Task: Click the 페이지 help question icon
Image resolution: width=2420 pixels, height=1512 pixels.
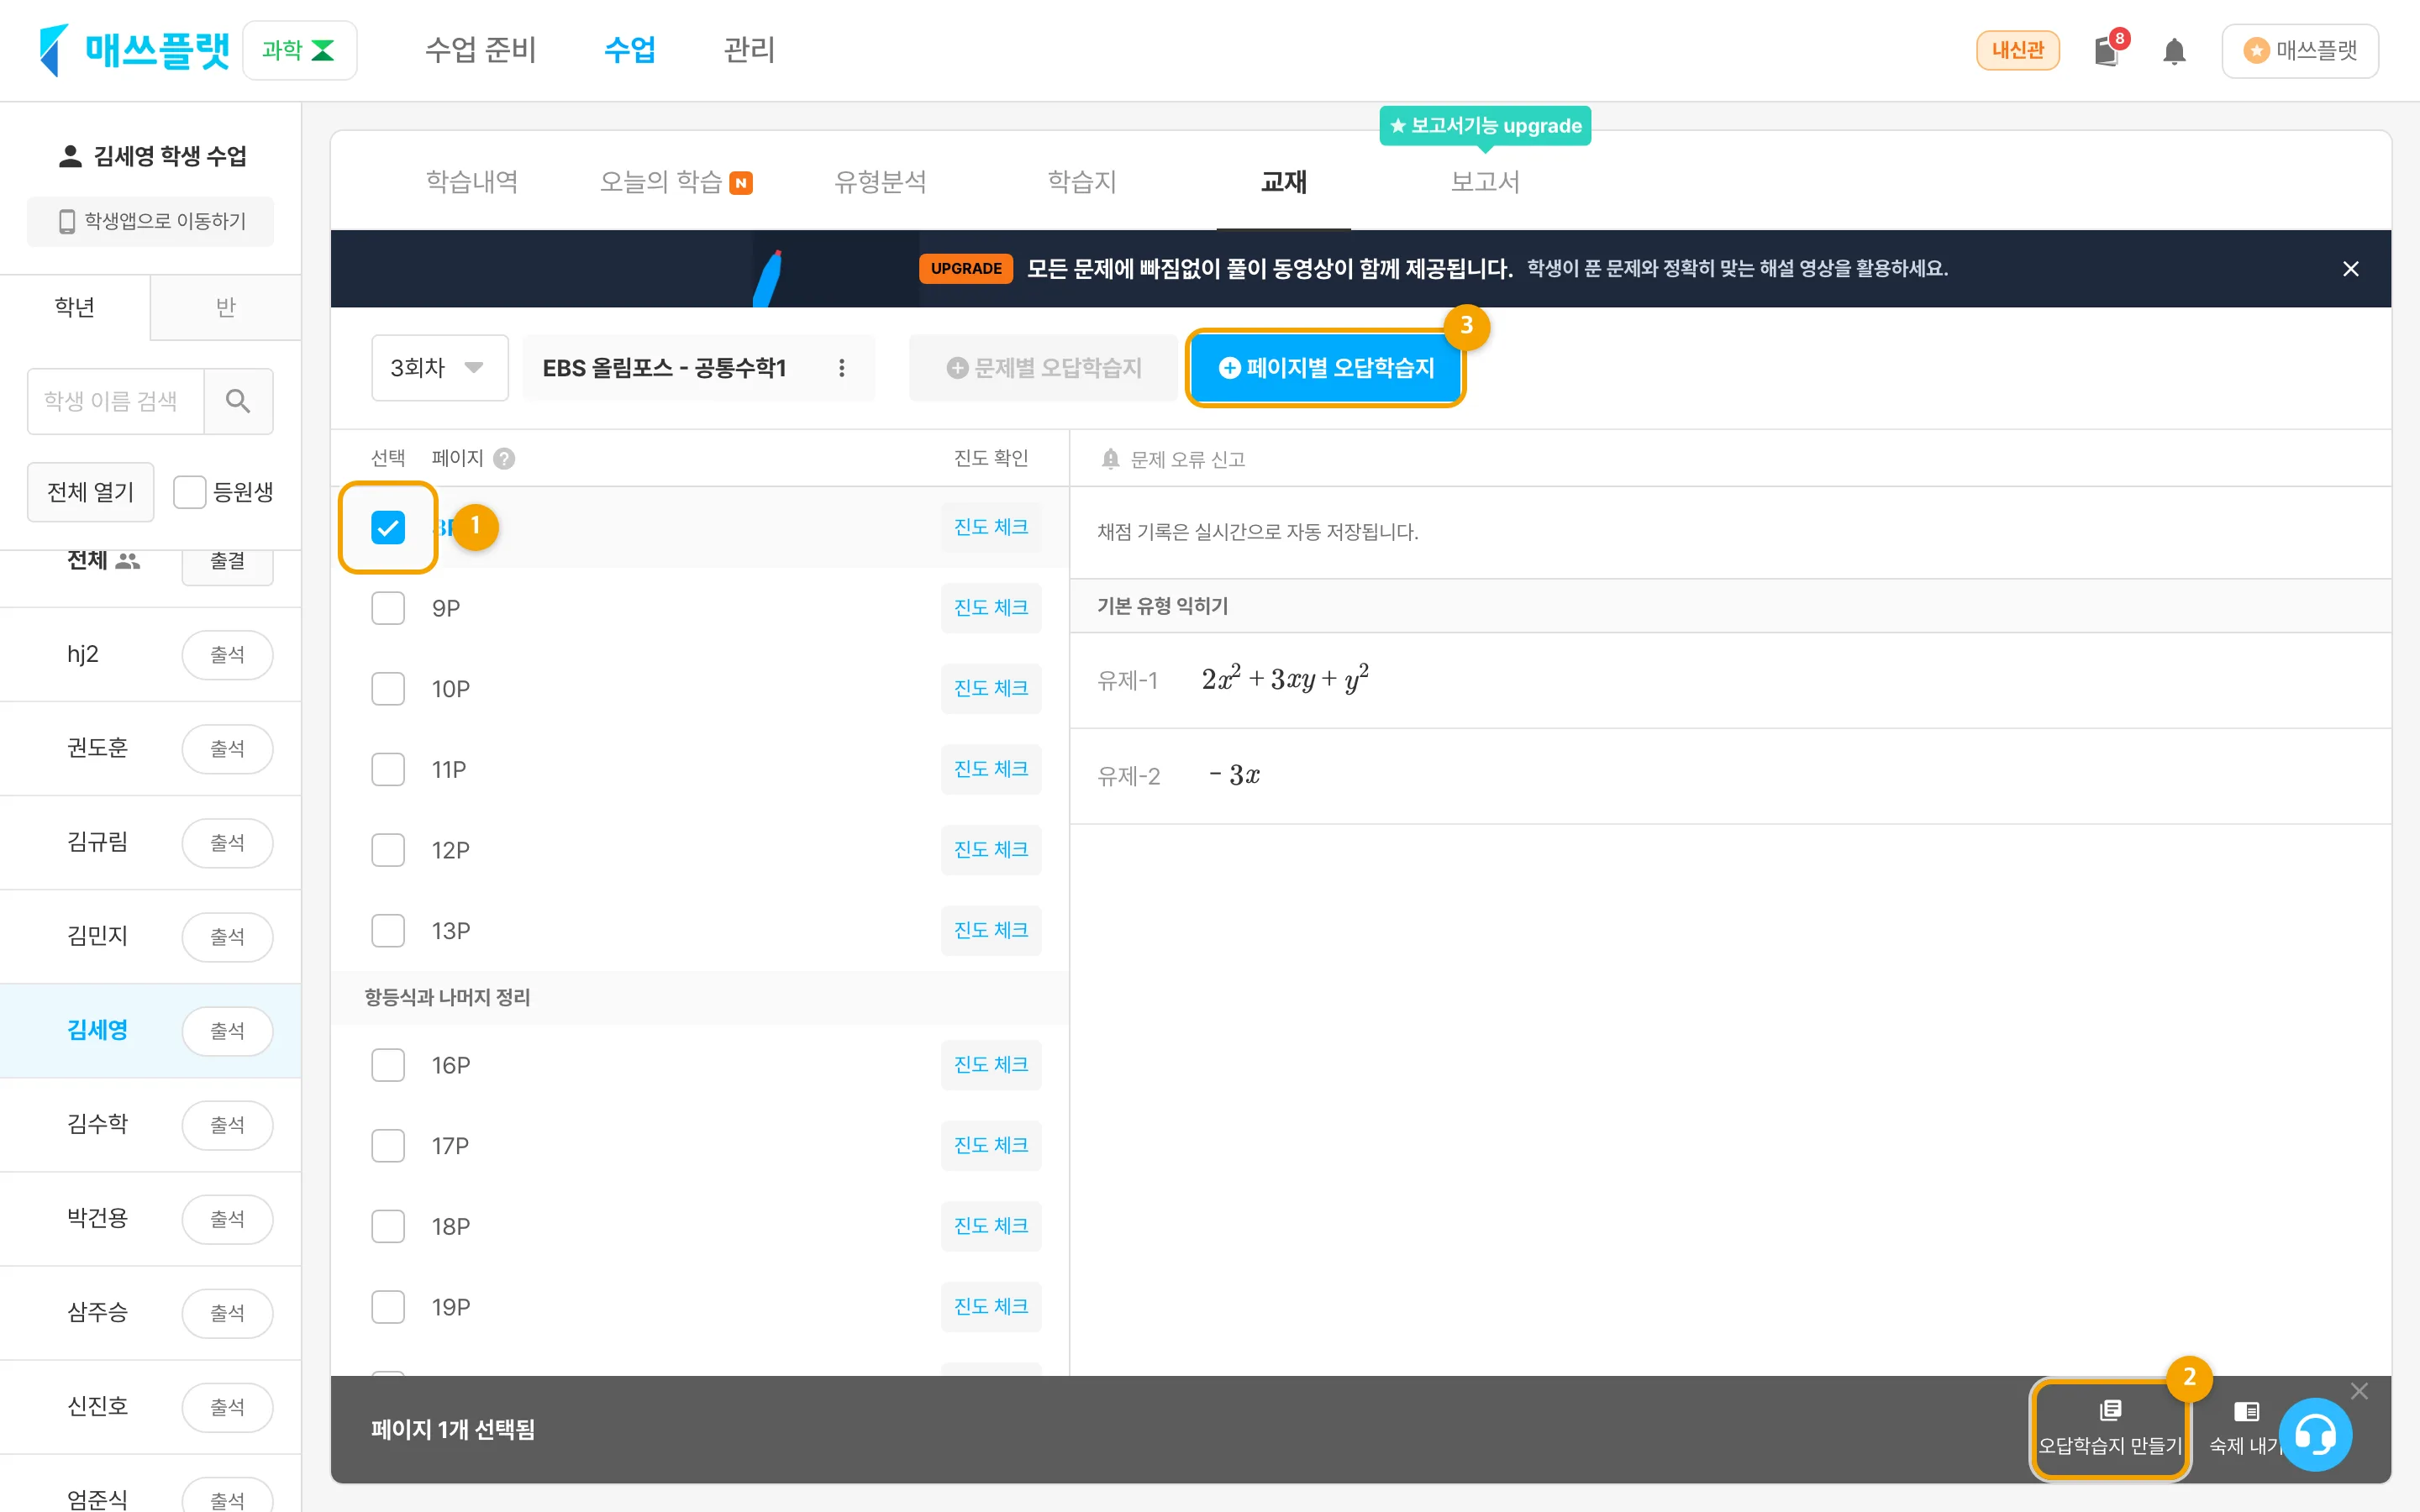Action: click(504, 459)
